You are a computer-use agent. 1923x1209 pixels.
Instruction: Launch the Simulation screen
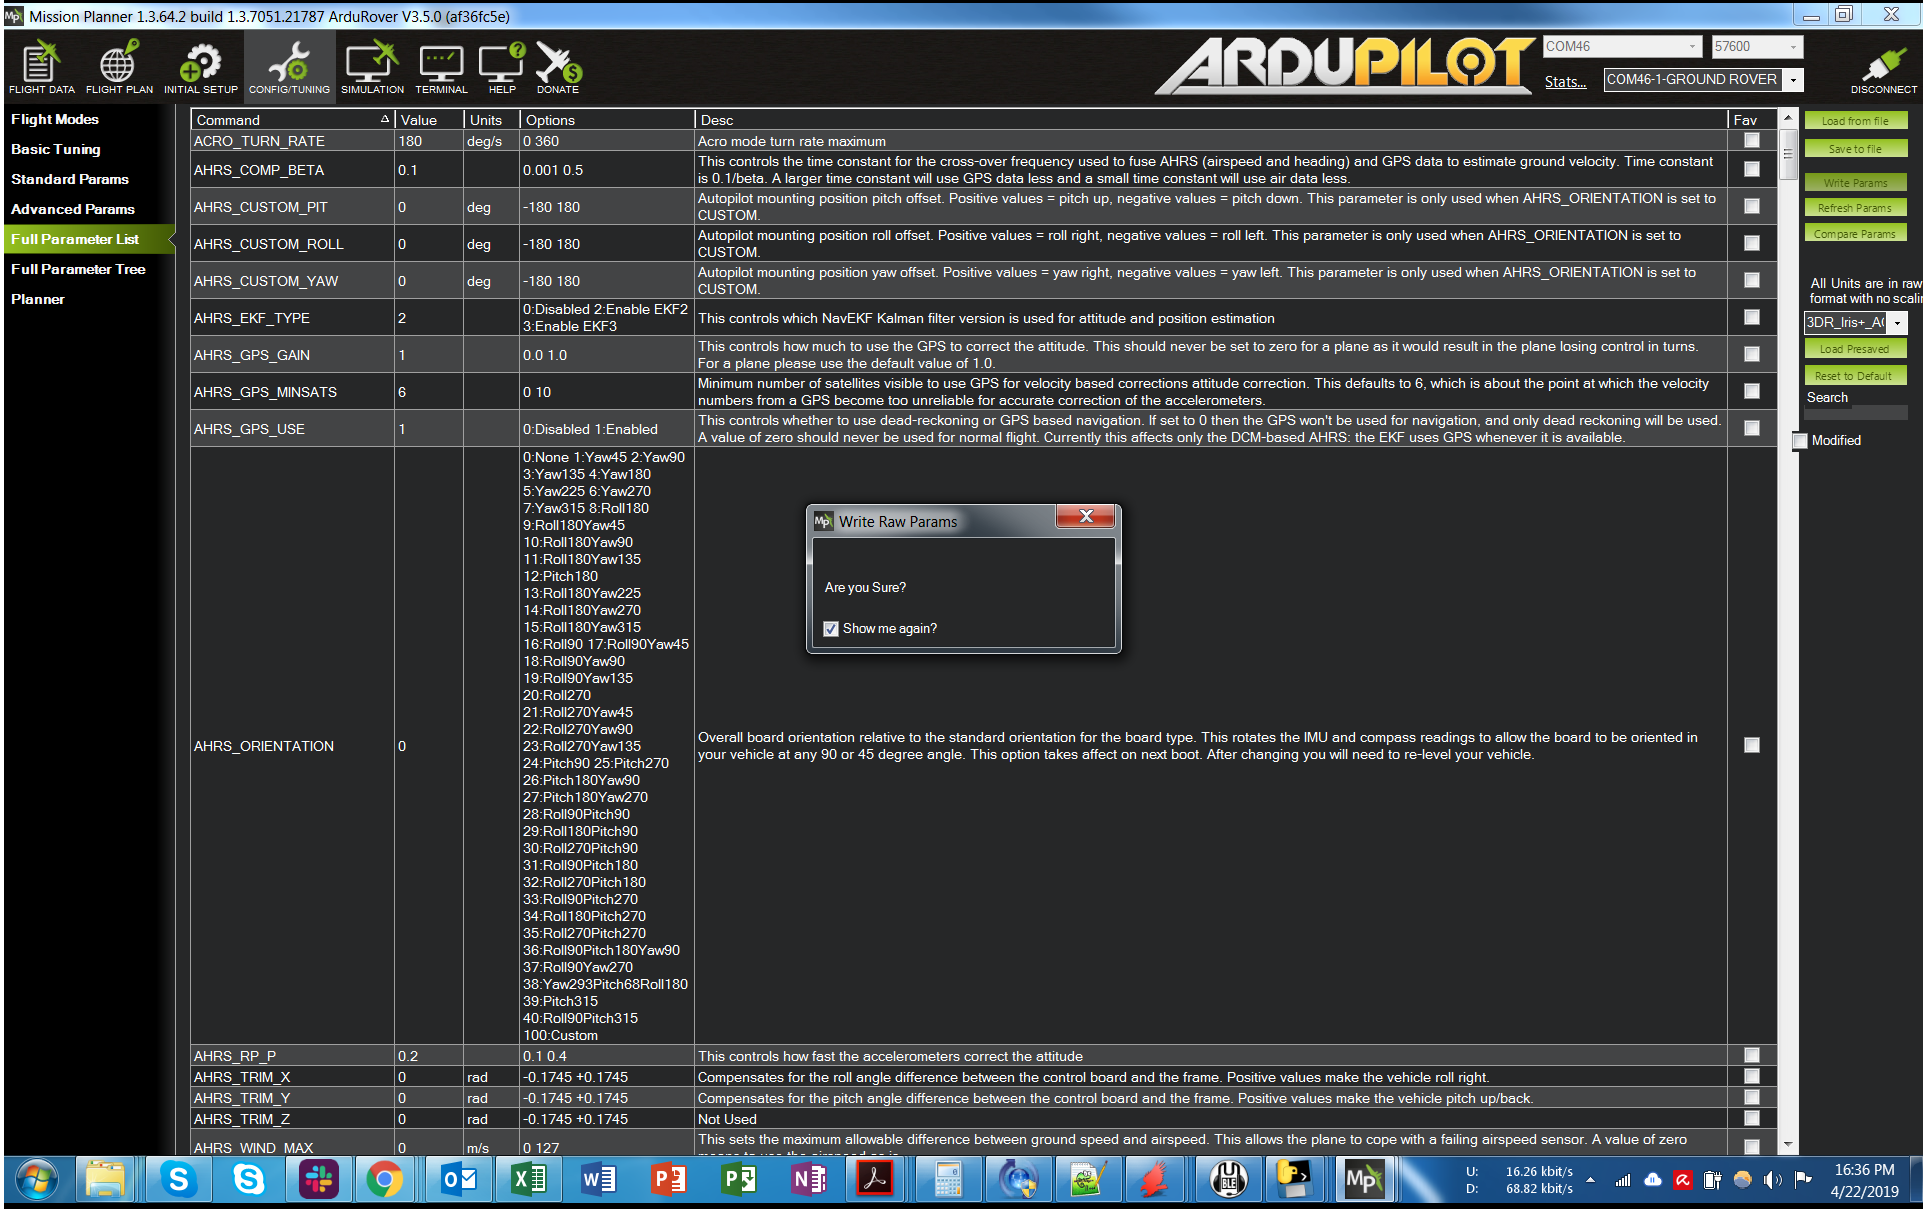tap(371, 65)
